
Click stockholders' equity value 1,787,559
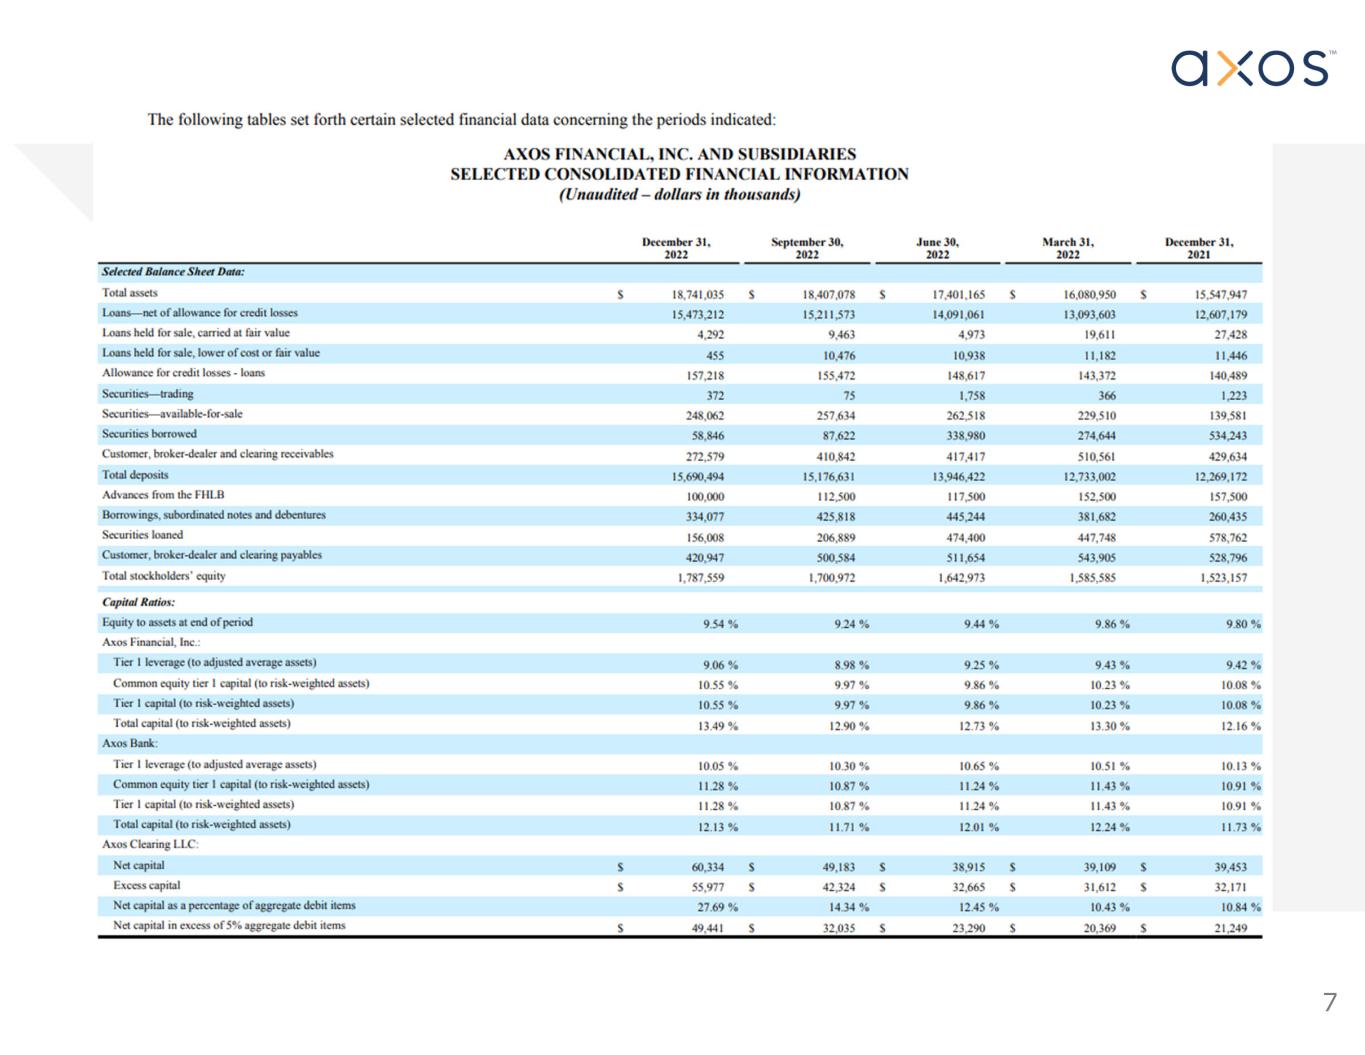(701, 578)
